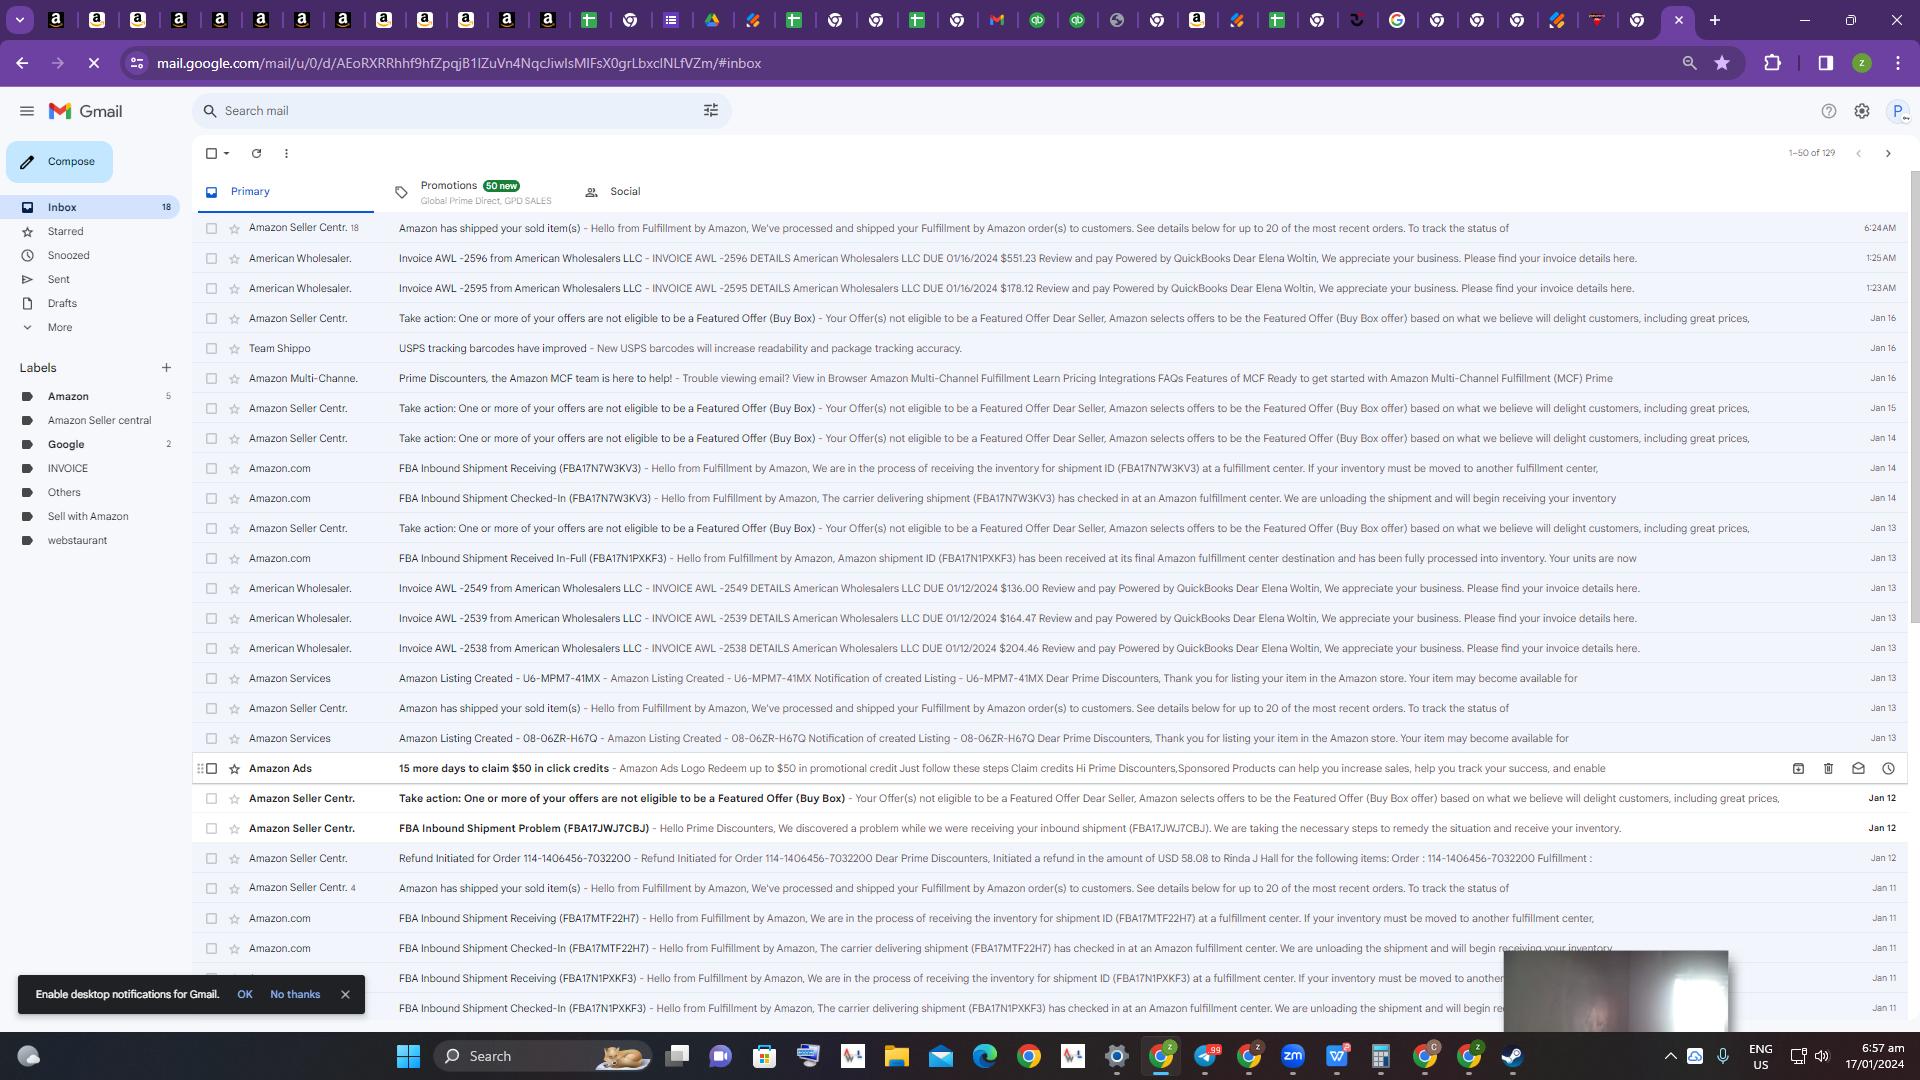Open Microsoft Edge from the taskbar
Screen dimensions: 1920x1080
pos(984,1056)
